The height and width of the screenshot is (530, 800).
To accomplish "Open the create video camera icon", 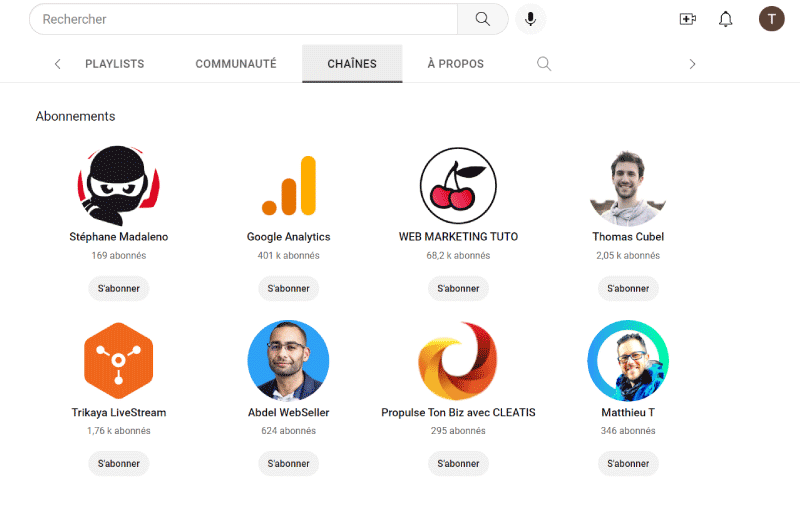I will pyautogui.click(x=688, y=19).
